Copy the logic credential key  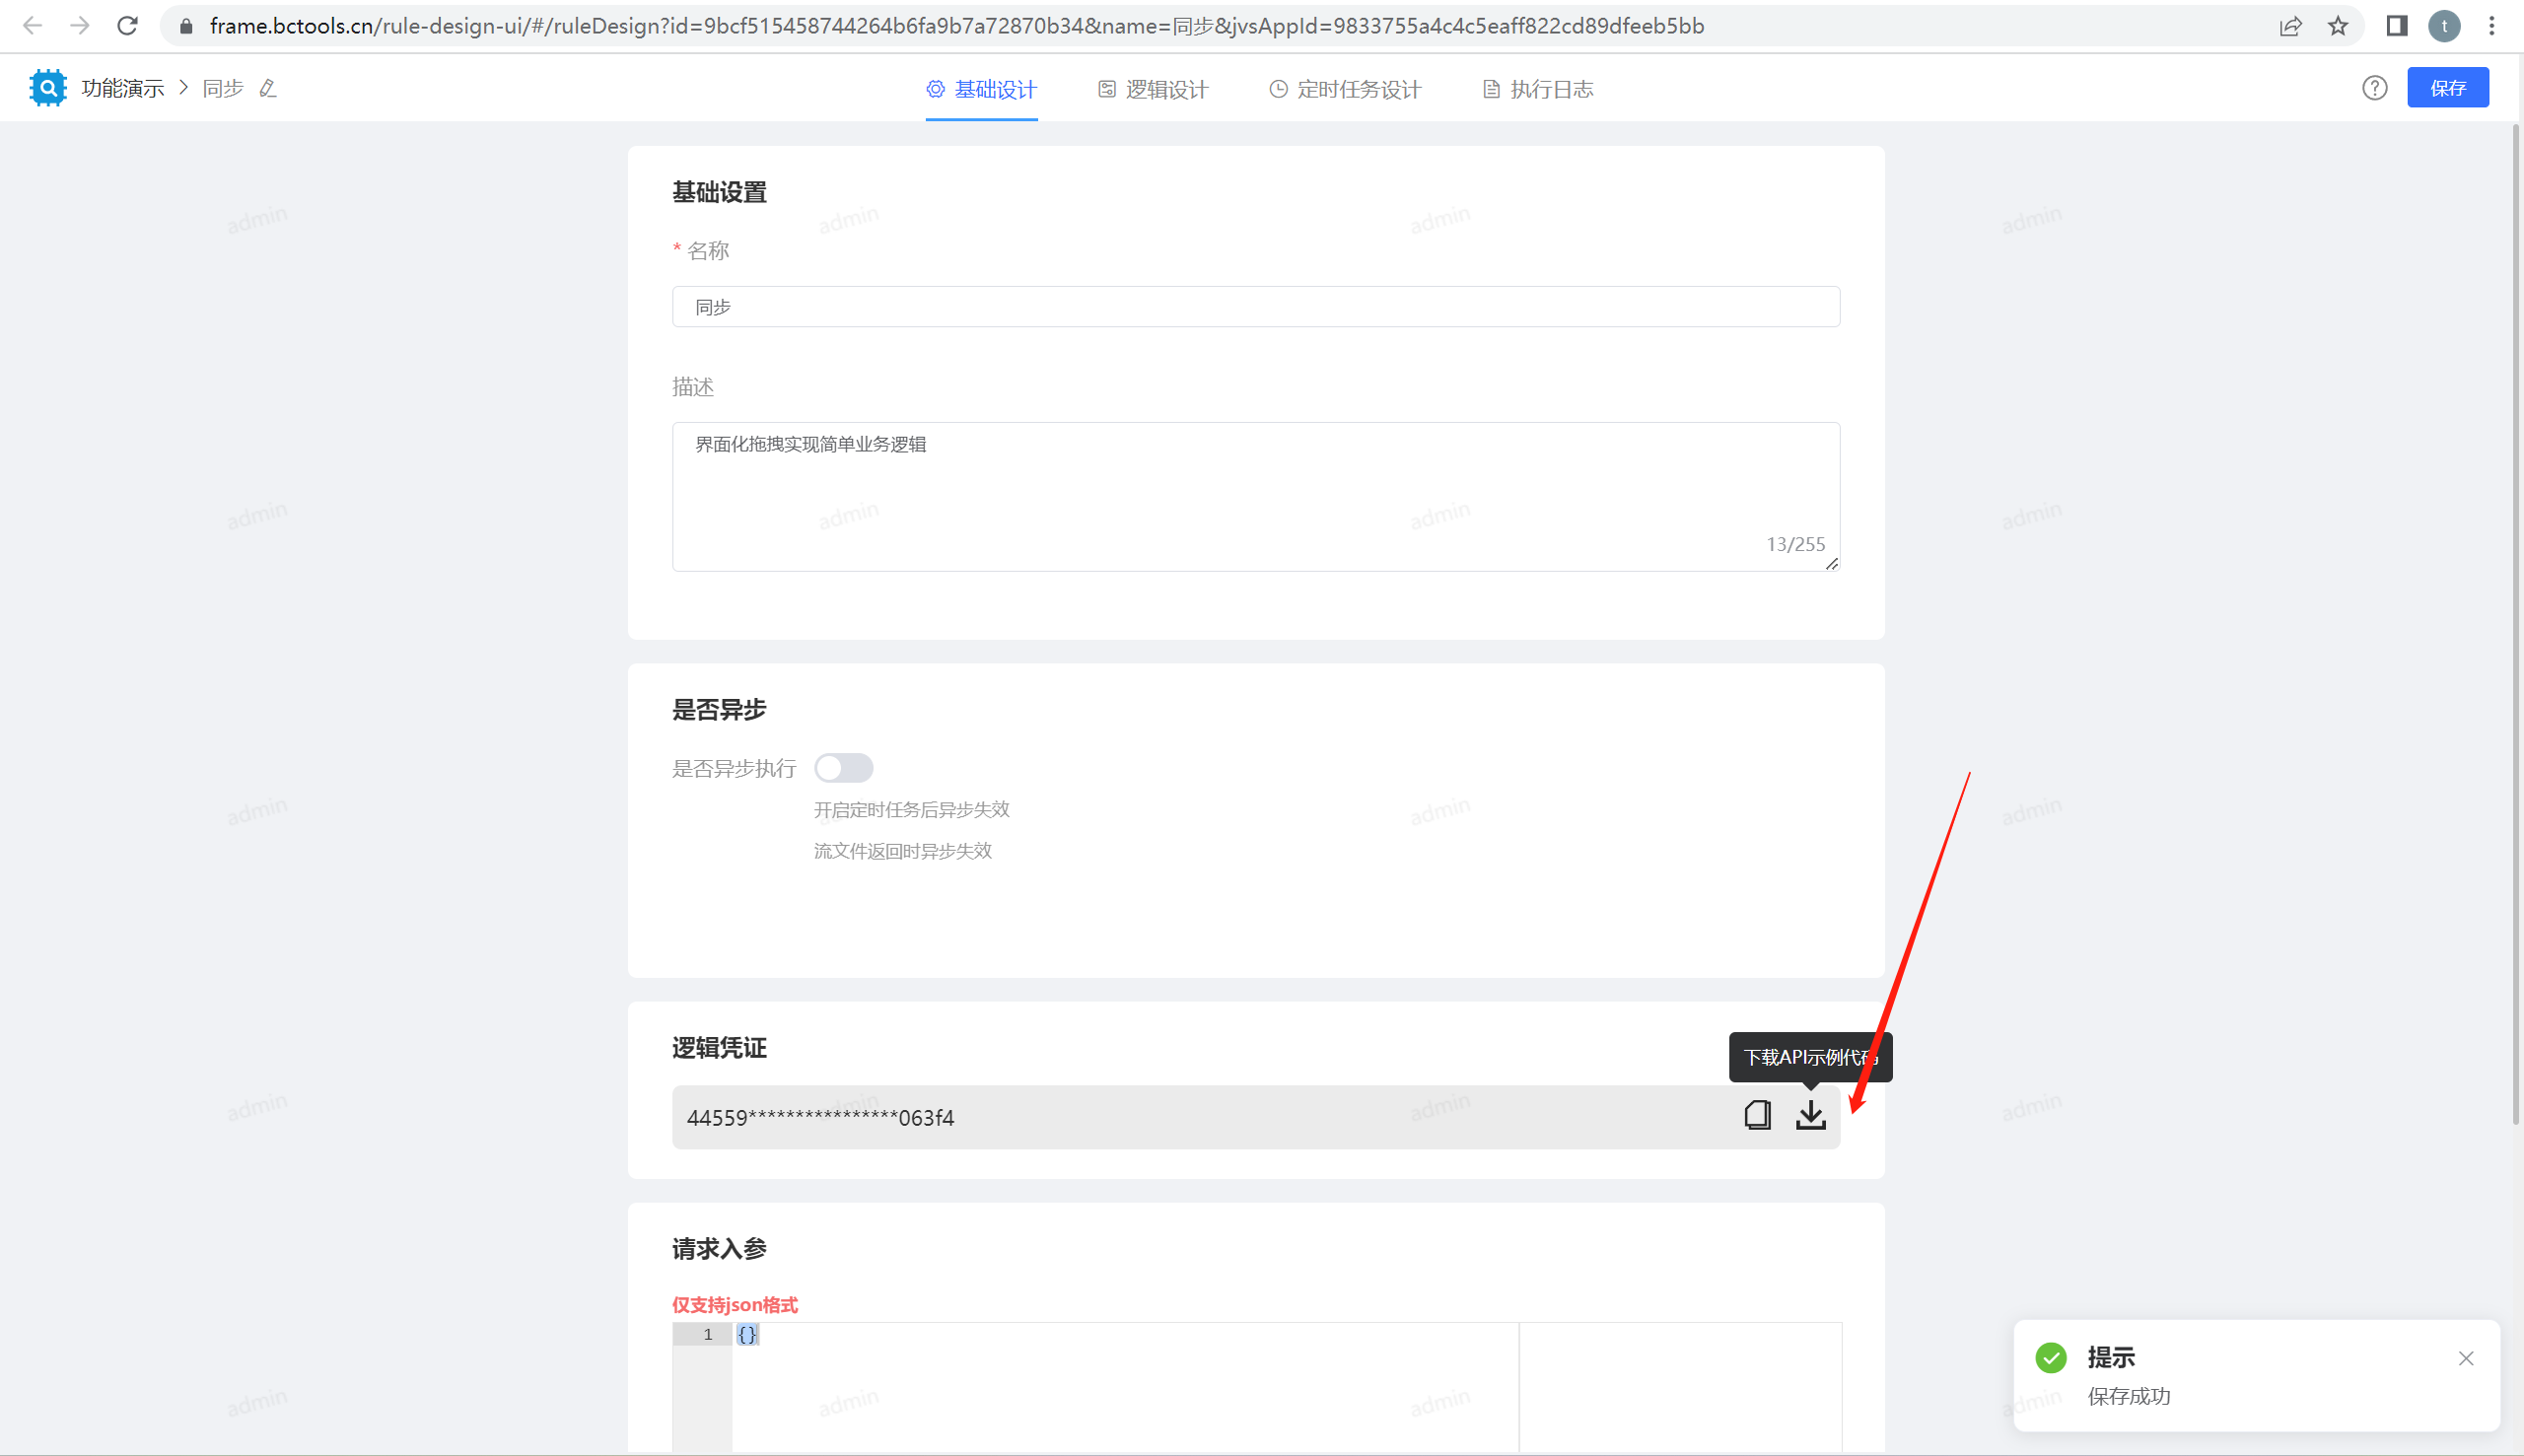pos(1757,1115)
